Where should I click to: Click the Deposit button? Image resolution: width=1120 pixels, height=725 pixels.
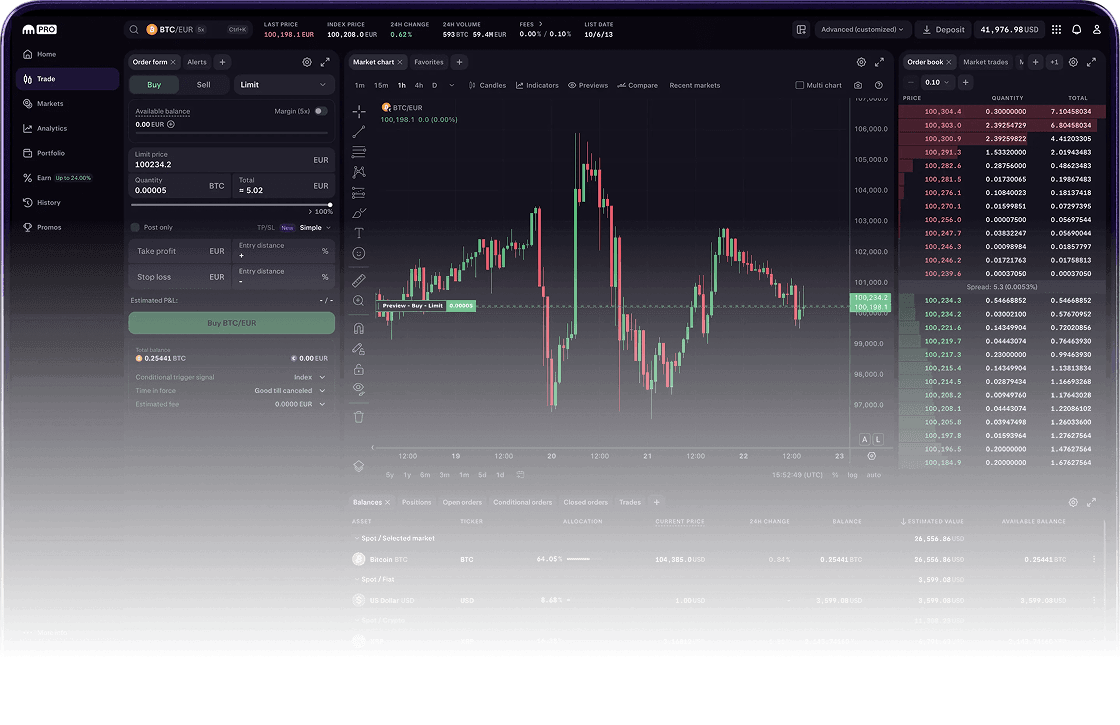click(944, 30)
